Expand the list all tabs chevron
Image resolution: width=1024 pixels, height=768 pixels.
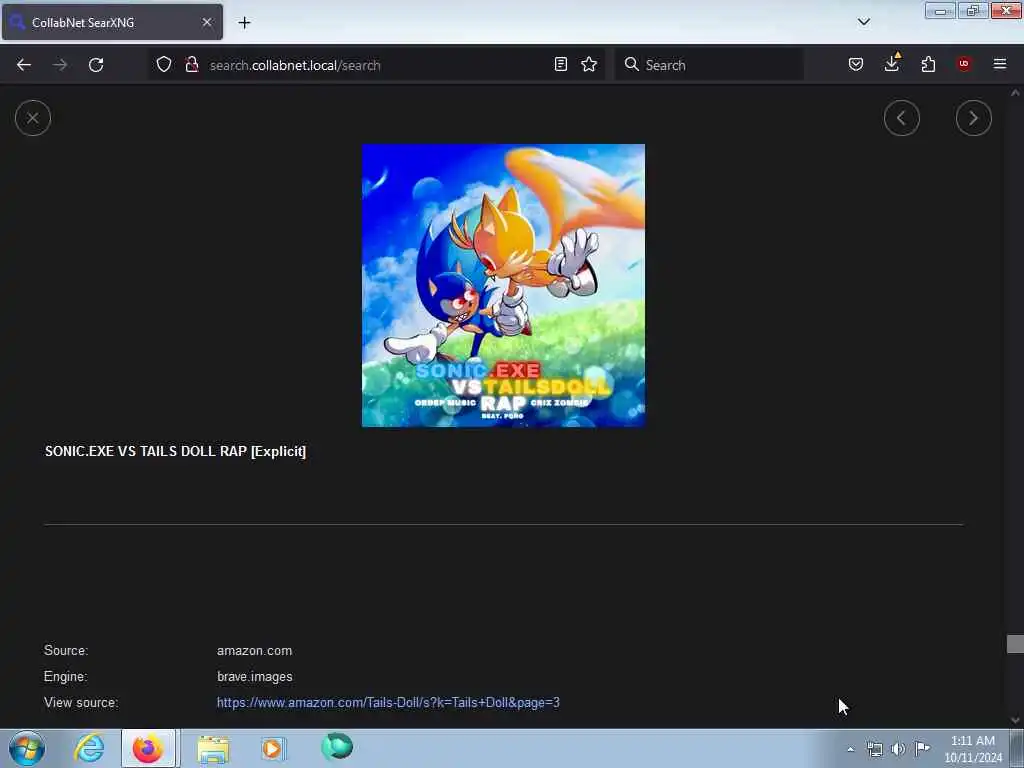tap(864, 22)
